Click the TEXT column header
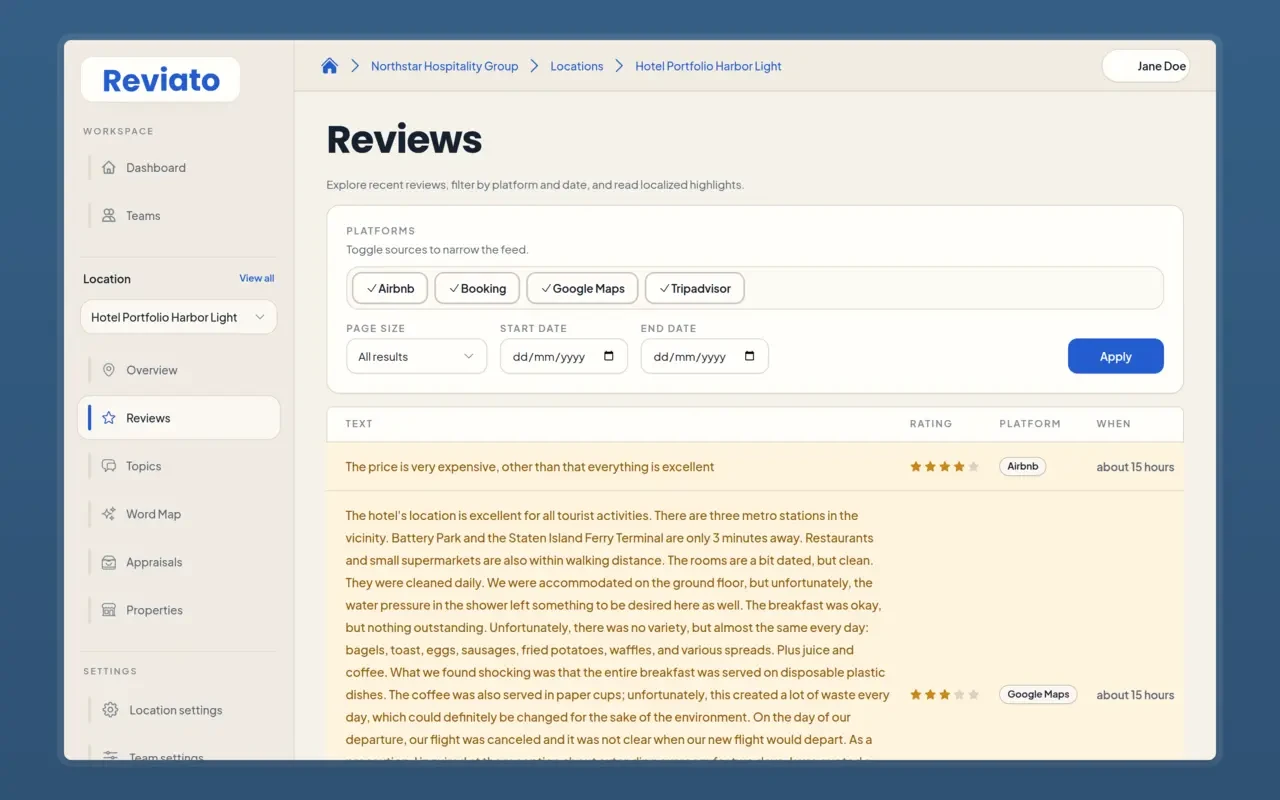 click(x=359, y=424)
